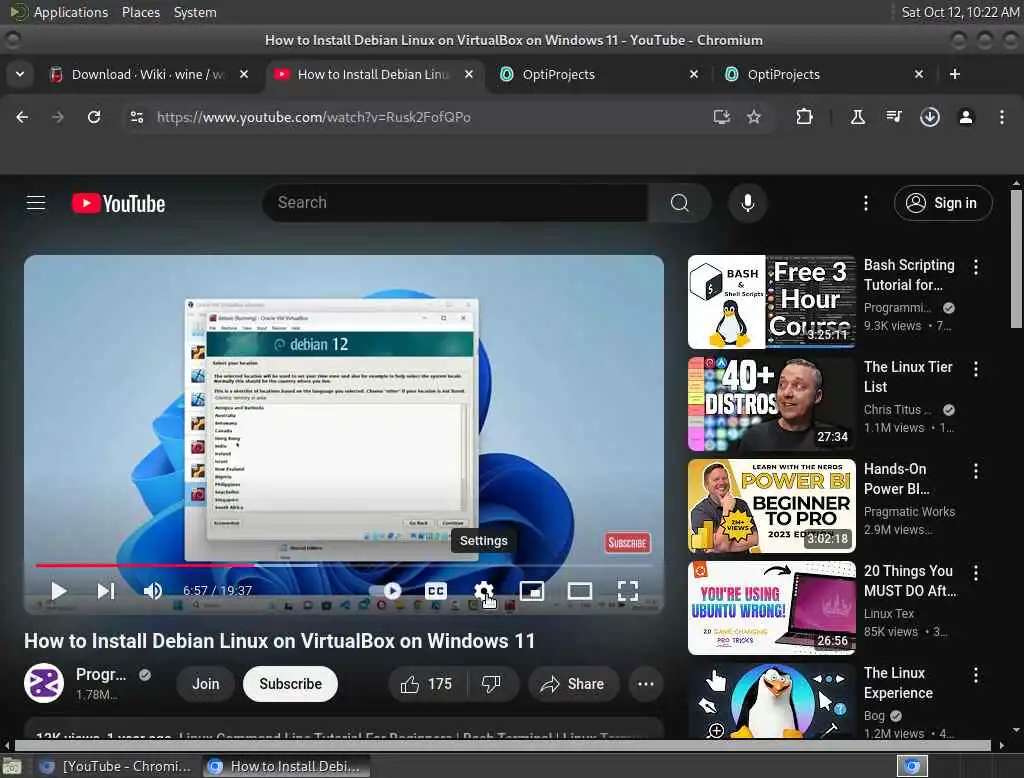Play the Debian install video
The width and height of the screenshot is (1024, 778).
click(x=59, y=591)
